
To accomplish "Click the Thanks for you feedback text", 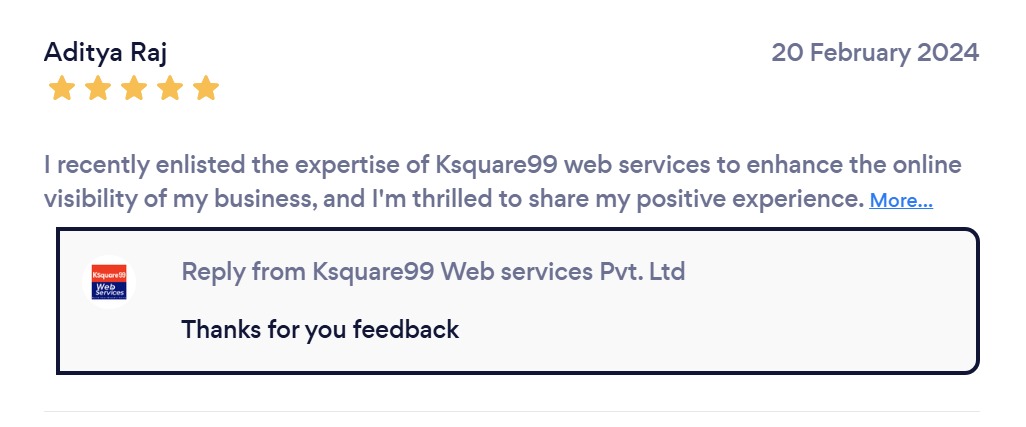I will click(x=320, y=329).
